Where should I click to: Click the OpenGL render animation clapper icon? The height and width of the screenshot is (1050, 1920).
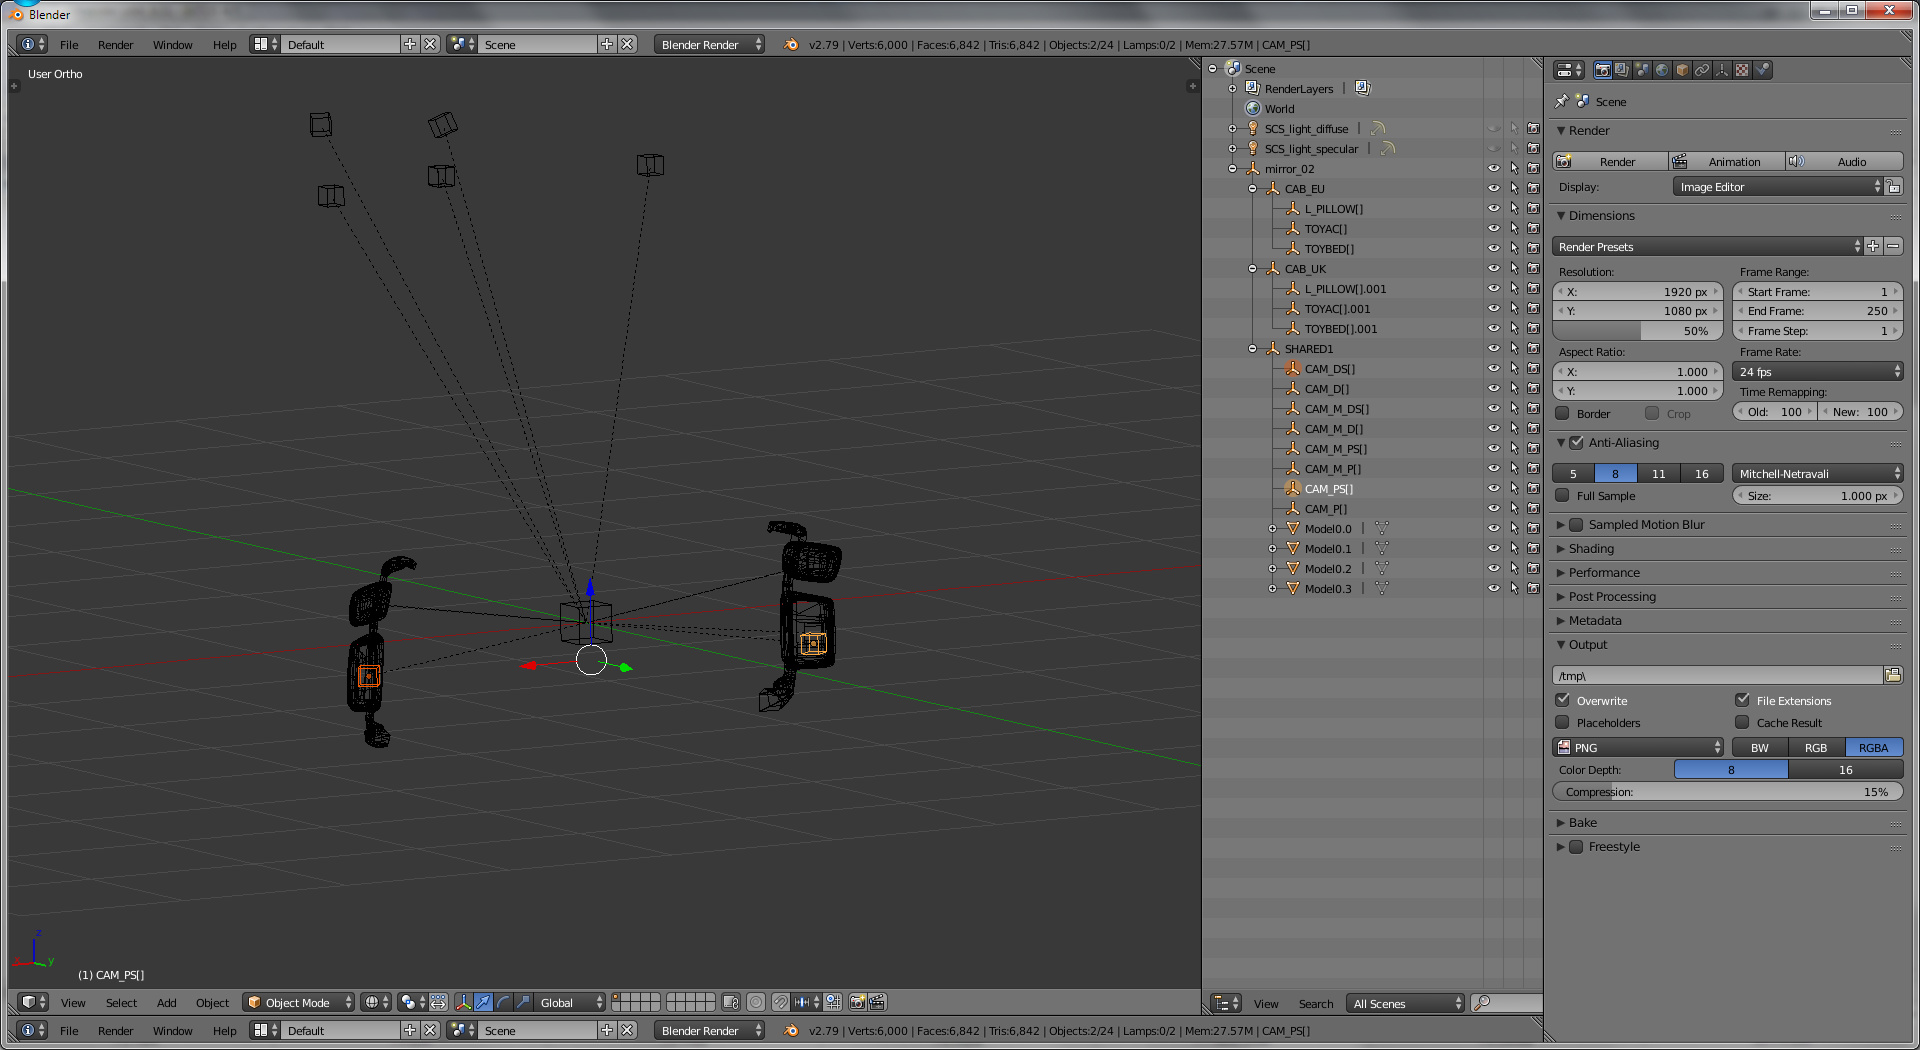pos(877,1002)
